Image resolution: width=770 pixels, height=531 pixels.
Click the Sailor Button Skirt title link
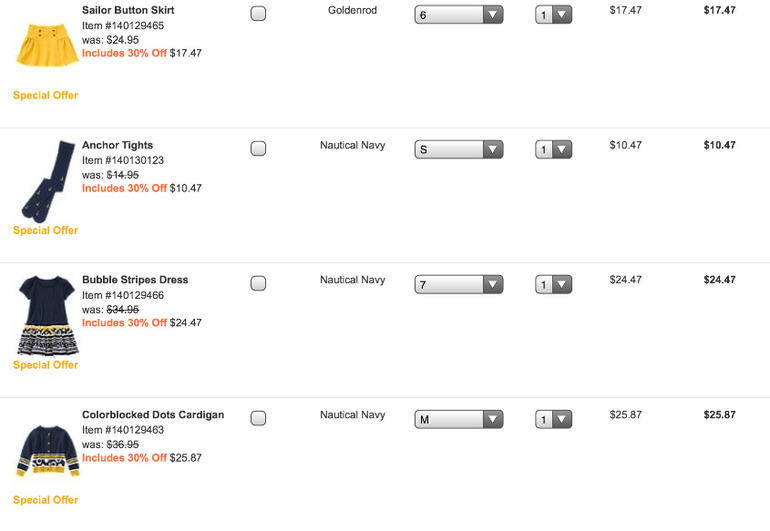click(128, 10)
